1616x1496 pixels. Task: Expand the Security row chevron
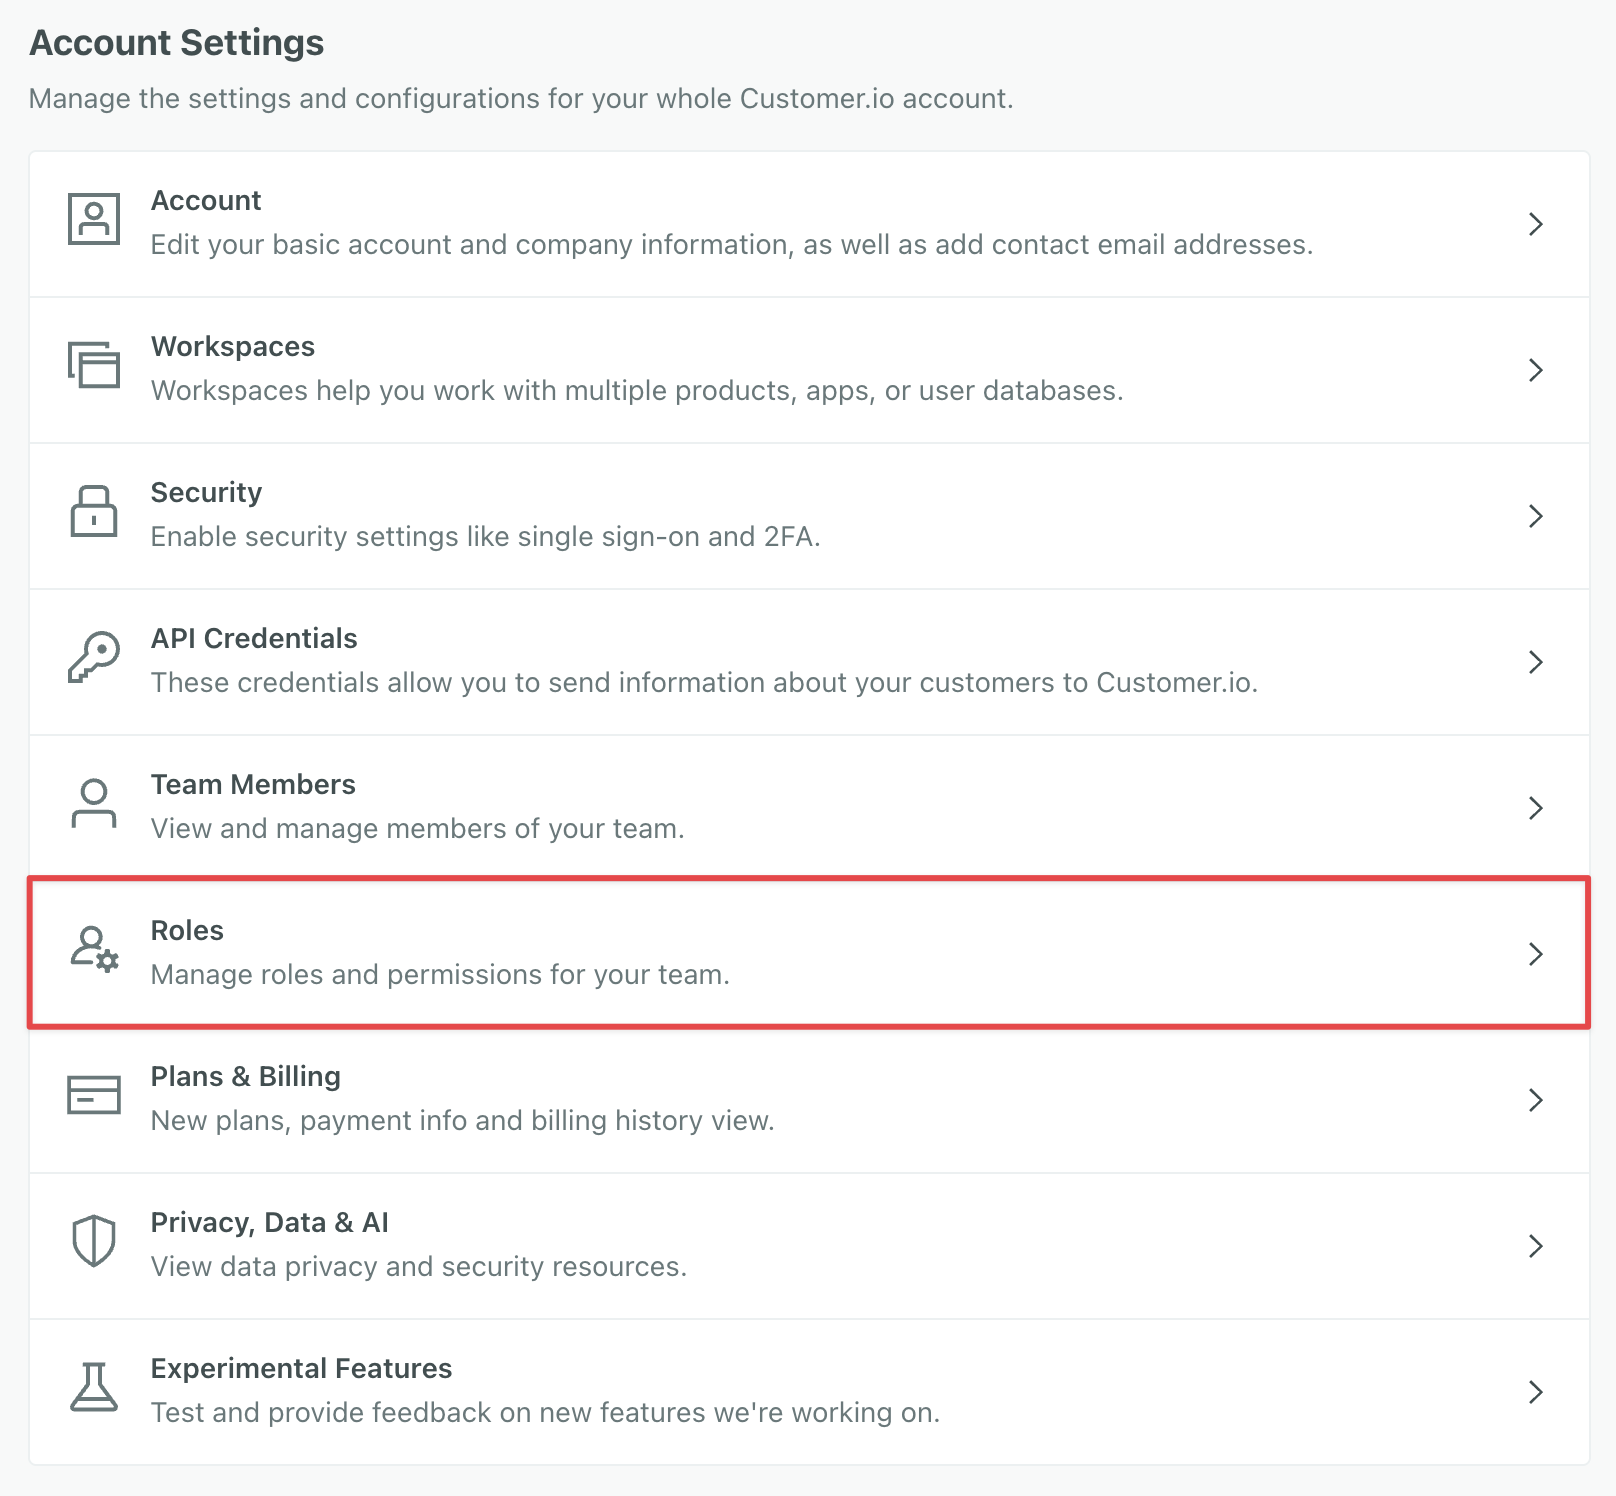(1537, 517)
